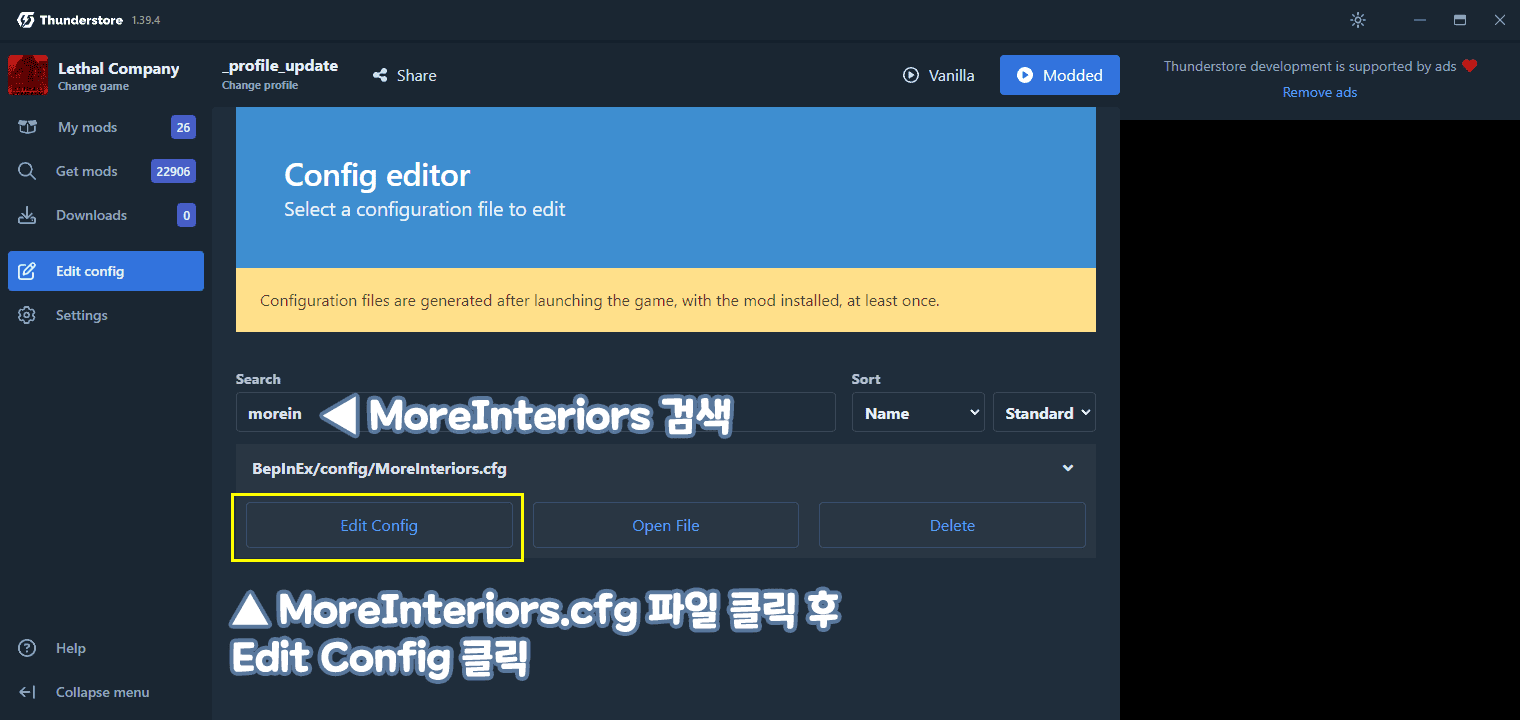The height and width of the screenshot is (720, 1520).
Task: Click the Help question mark icon
Action: pyautogui.click(x=27, y=648)
